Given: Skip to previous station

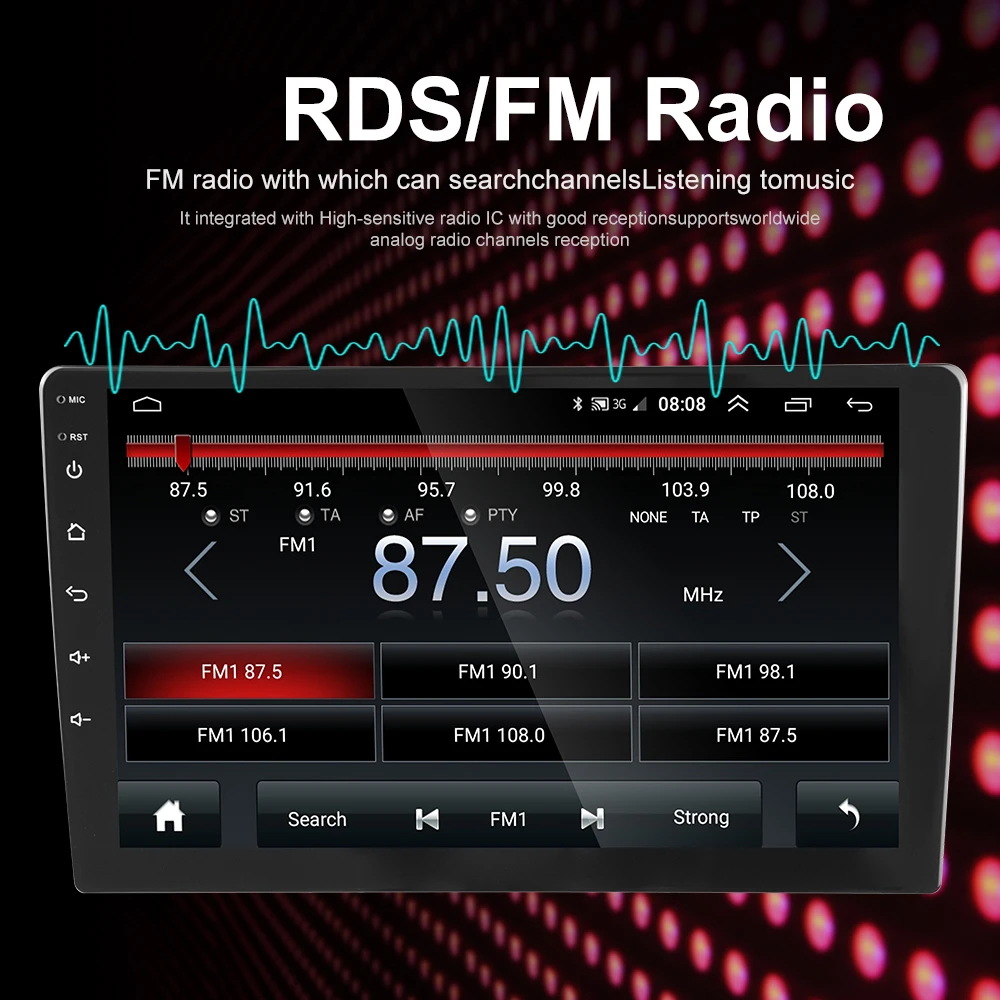Looking at the screenshot, I should pos(427,819).
